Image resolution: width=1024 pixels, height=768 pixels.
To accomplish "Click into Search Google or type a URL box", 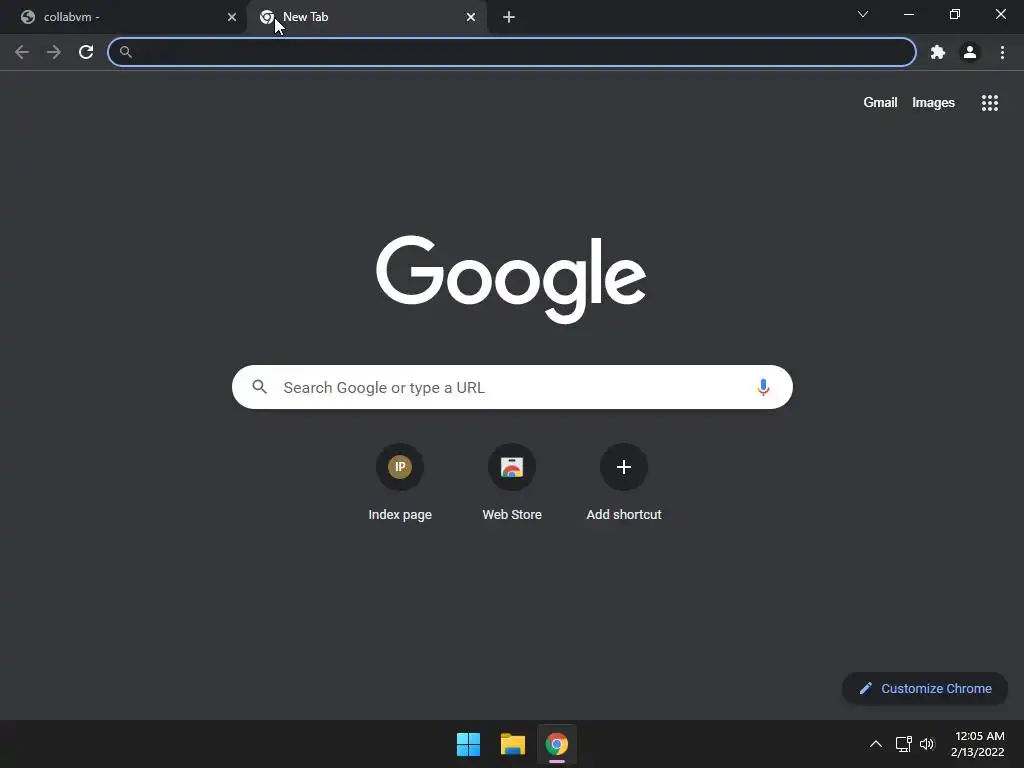I will [512, 387].
